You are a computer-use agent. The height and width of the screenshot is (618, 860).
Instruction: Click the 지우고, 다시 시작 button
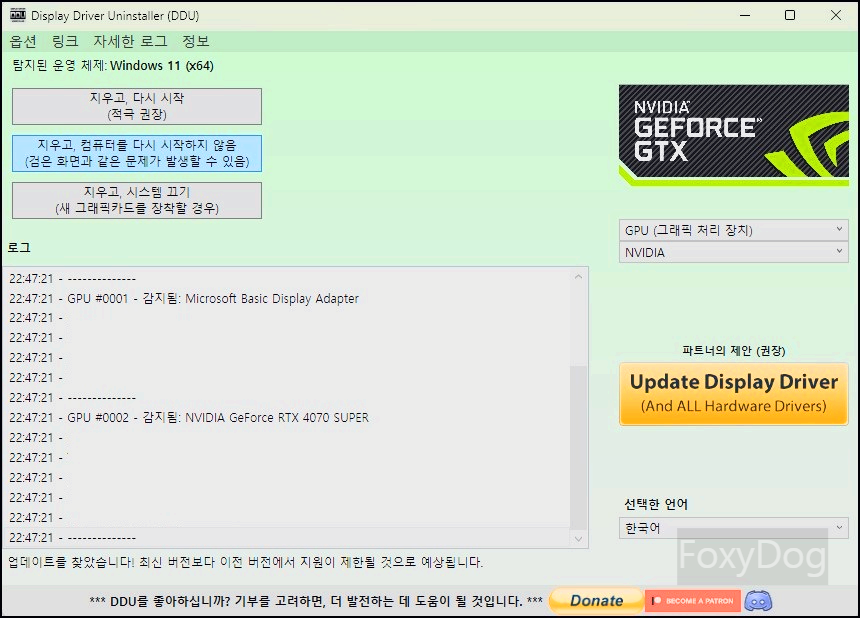[137, 106]
